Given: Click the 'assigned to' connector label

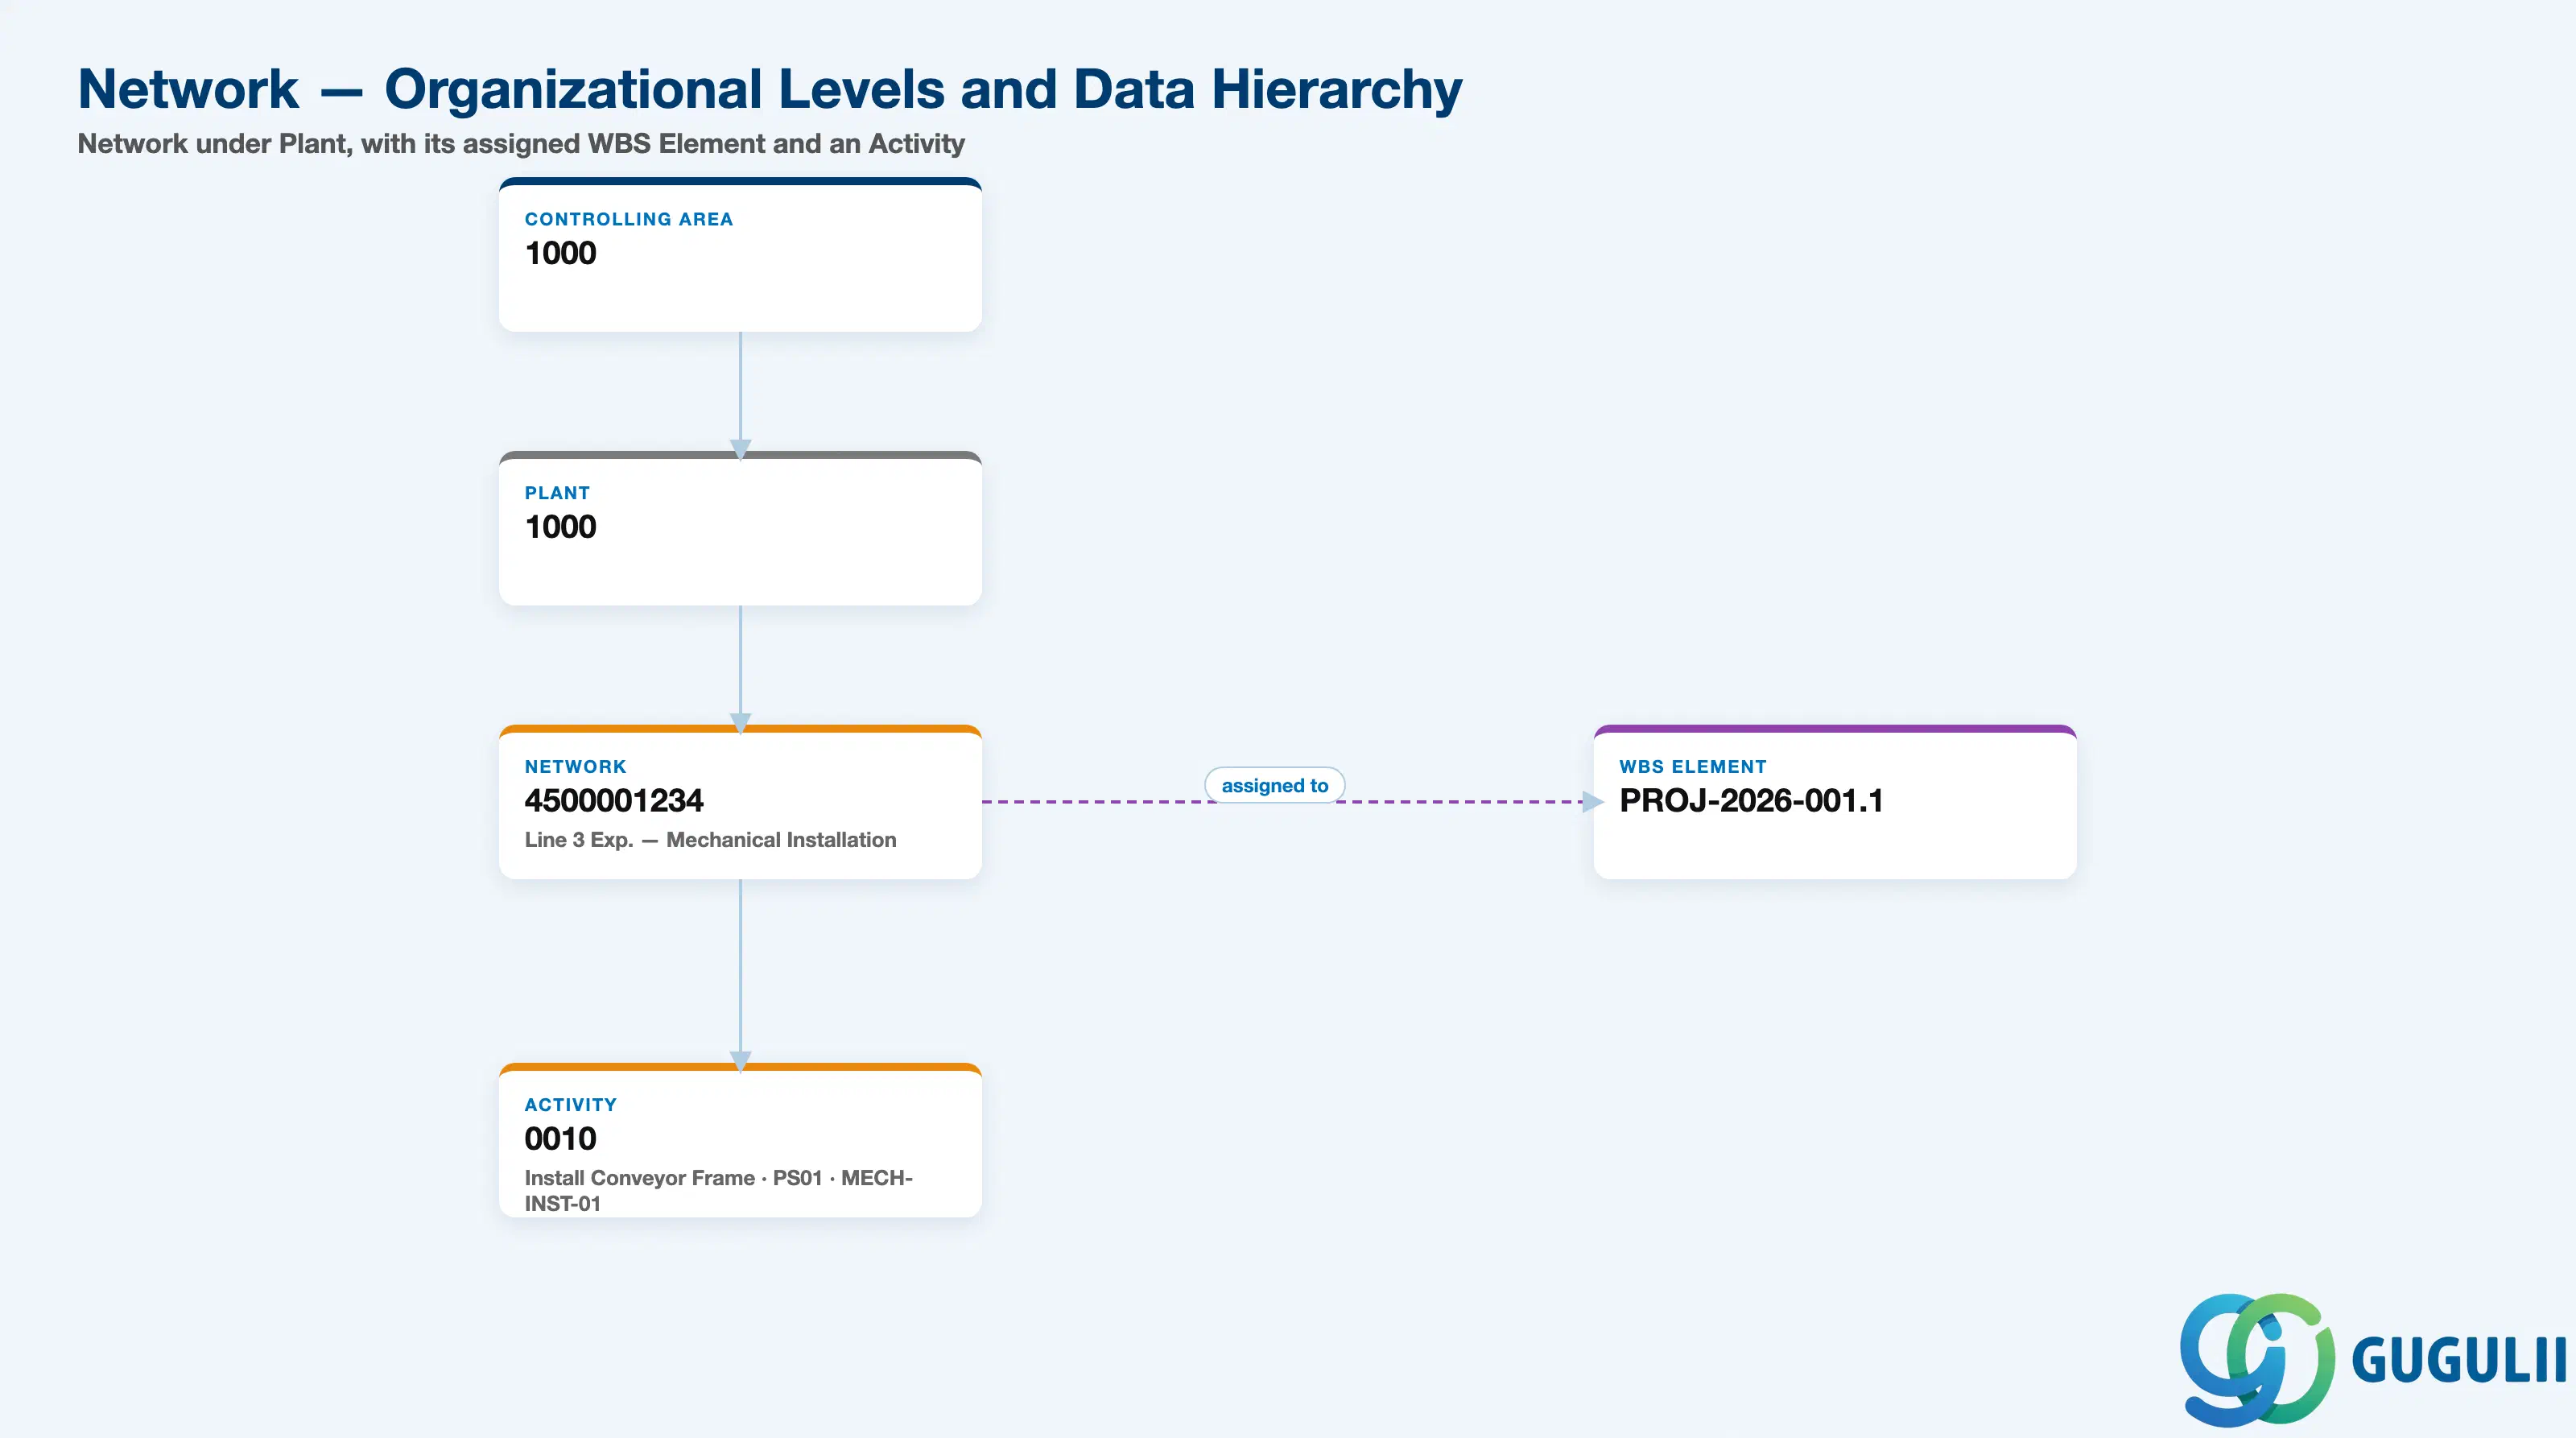Looking at the screenshot, I should click(x=1275, y=785).
